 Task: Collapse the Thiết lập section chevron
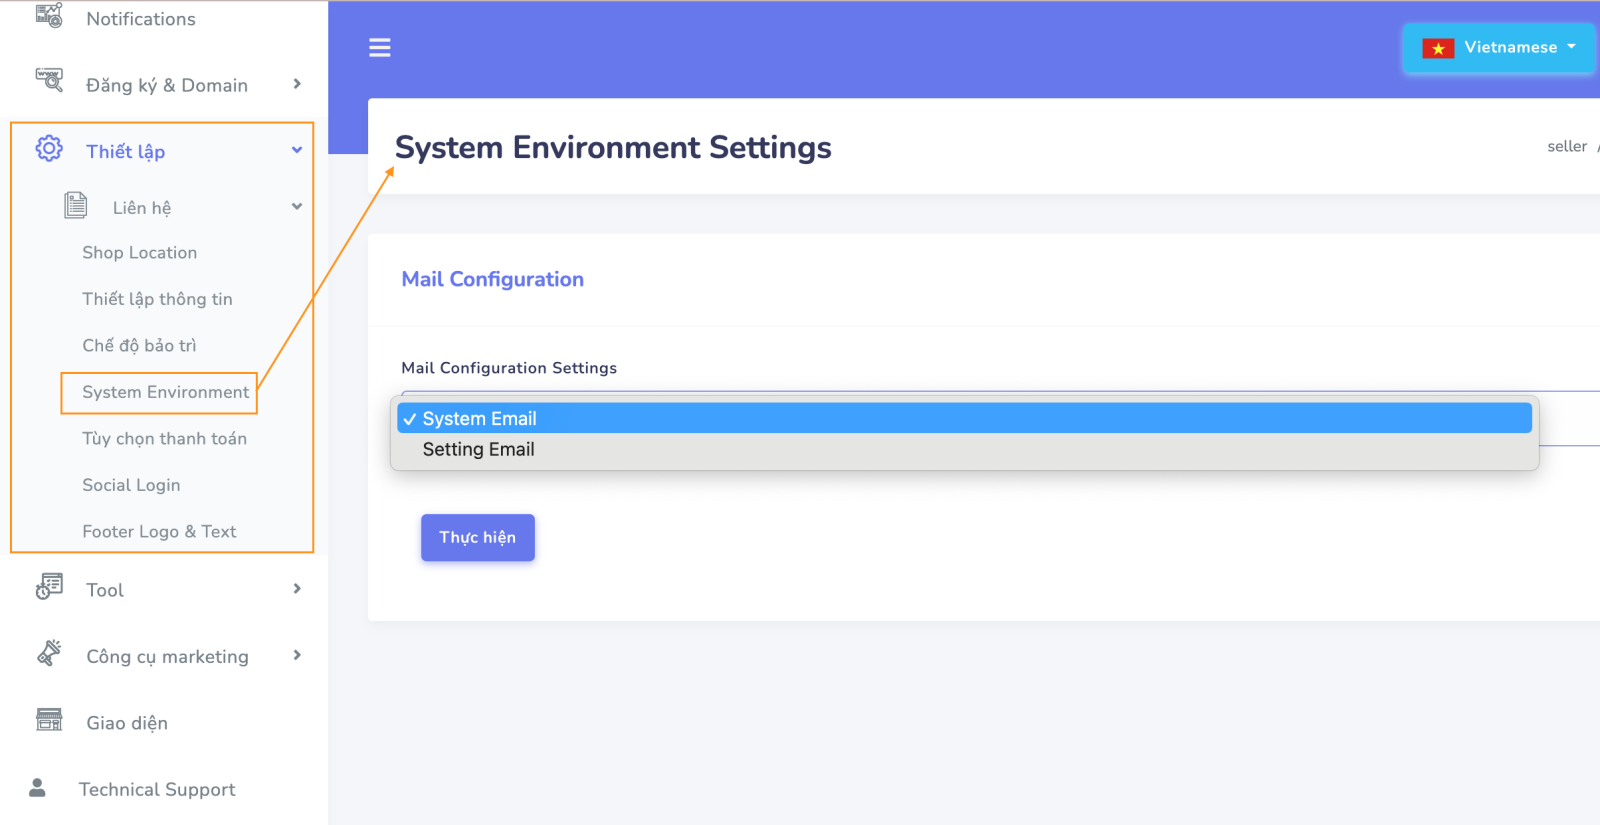(x=297, y=150)
